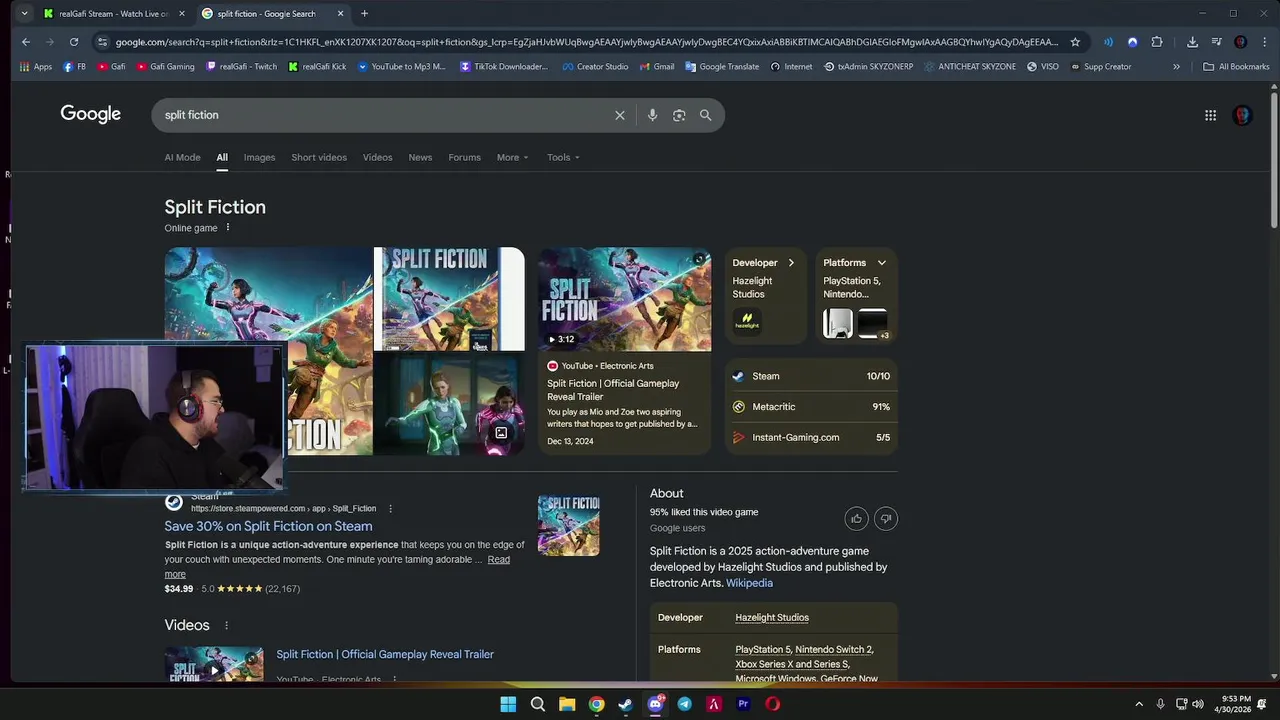Select the Forums tab
The height and width of the screenshot is (720, 1280).
pyautogui.click(x=464, y=157)
